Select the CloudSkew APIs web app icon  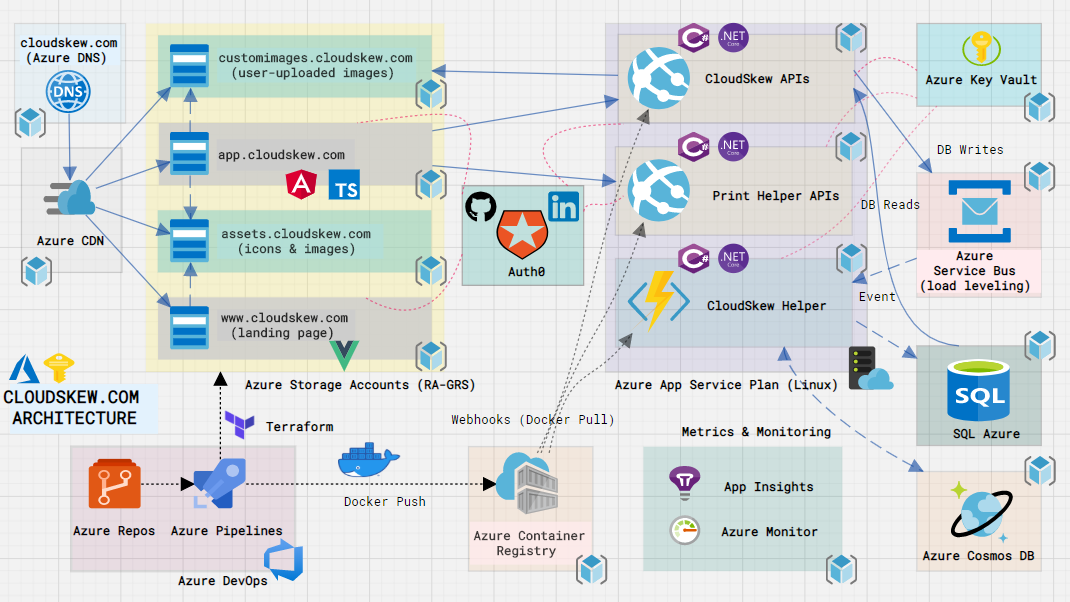659,78
